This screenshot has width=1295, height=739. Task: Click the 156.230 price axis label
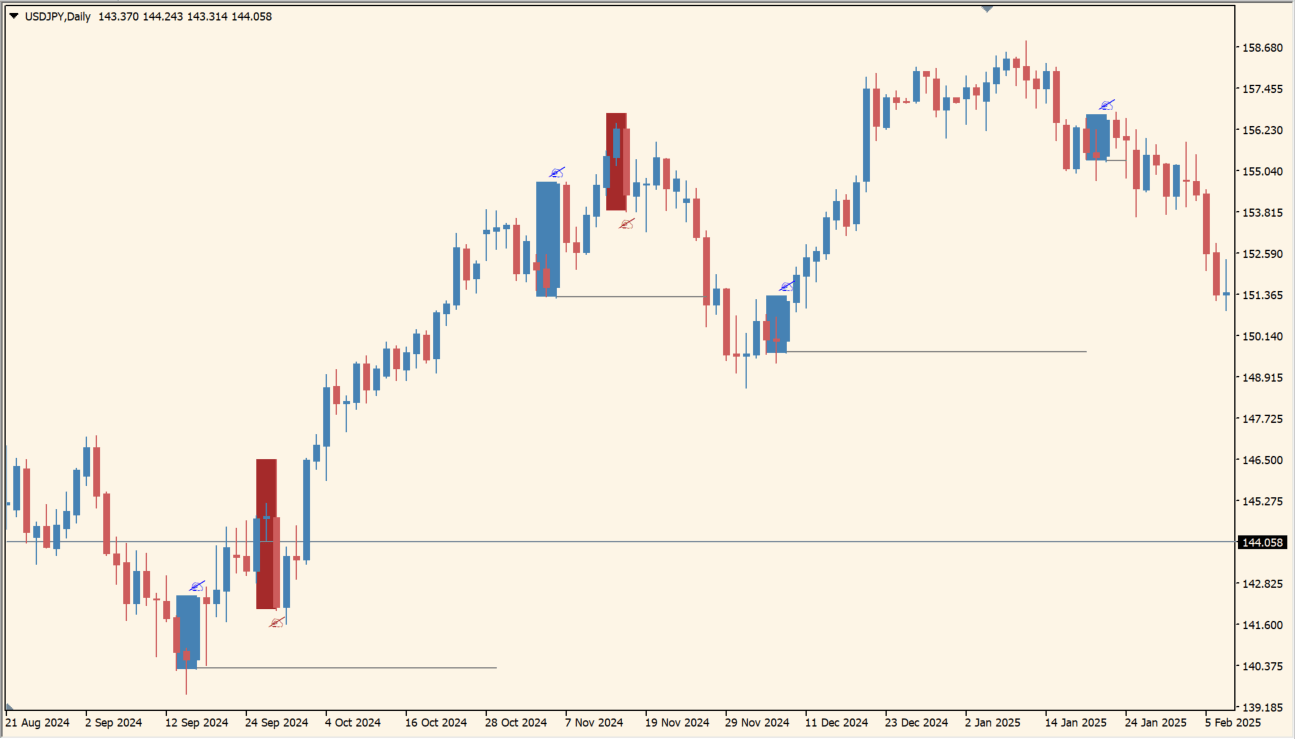coord(1262,130)
